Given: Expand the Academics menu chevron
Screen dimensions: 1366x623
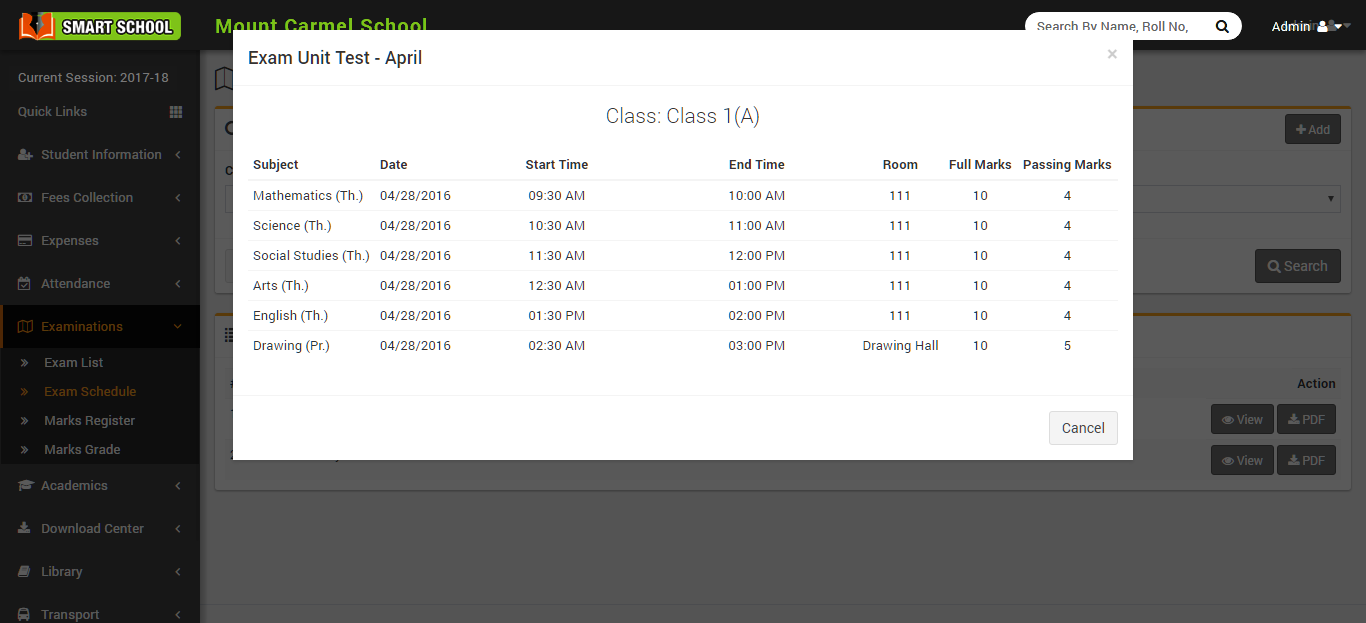Looking at the screenshot, I should pyautogui.click(x=178, y=486).
